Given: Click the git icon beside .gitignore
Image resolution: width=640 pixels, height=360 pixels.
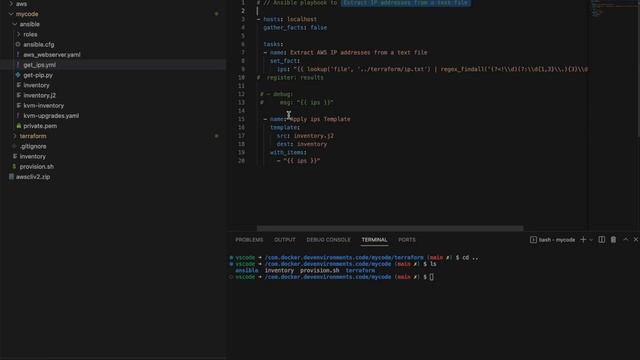Looking at the screenshot, I should [14, 146].
